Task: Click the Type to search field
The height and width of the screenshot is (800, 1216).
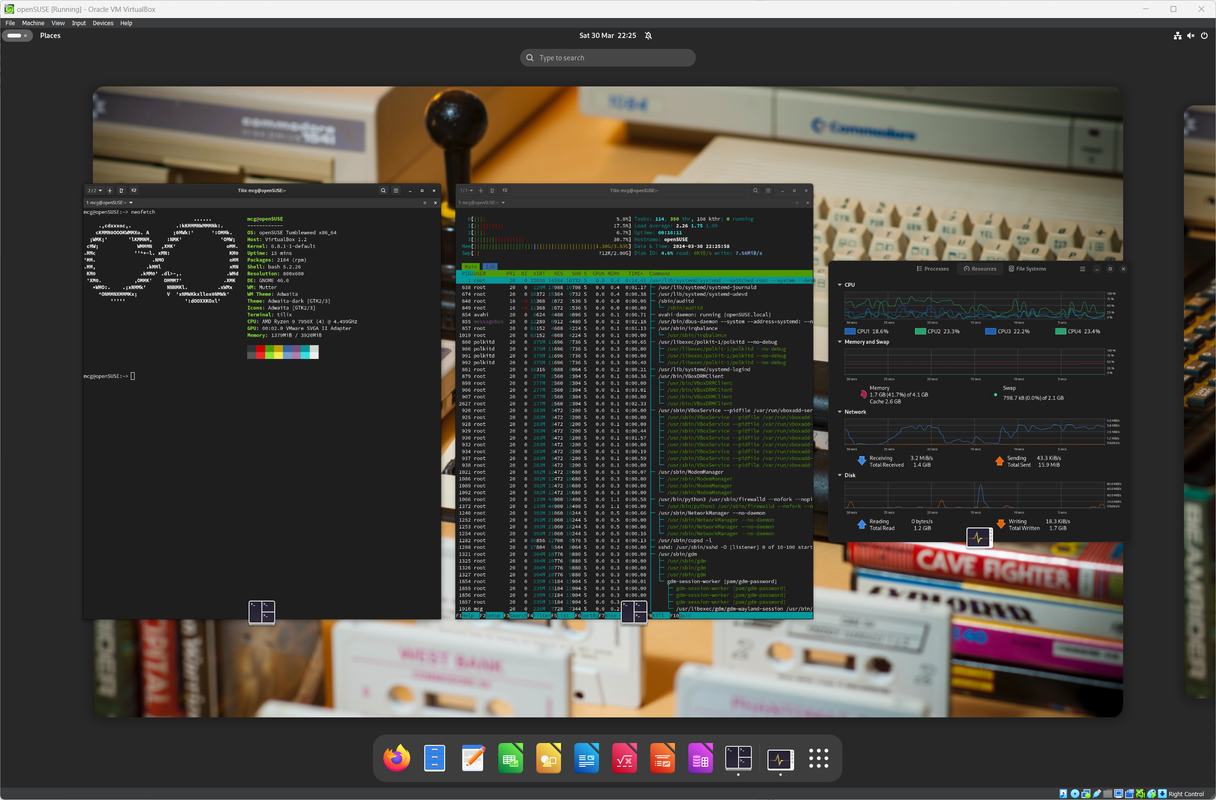Action: (608, 58)
